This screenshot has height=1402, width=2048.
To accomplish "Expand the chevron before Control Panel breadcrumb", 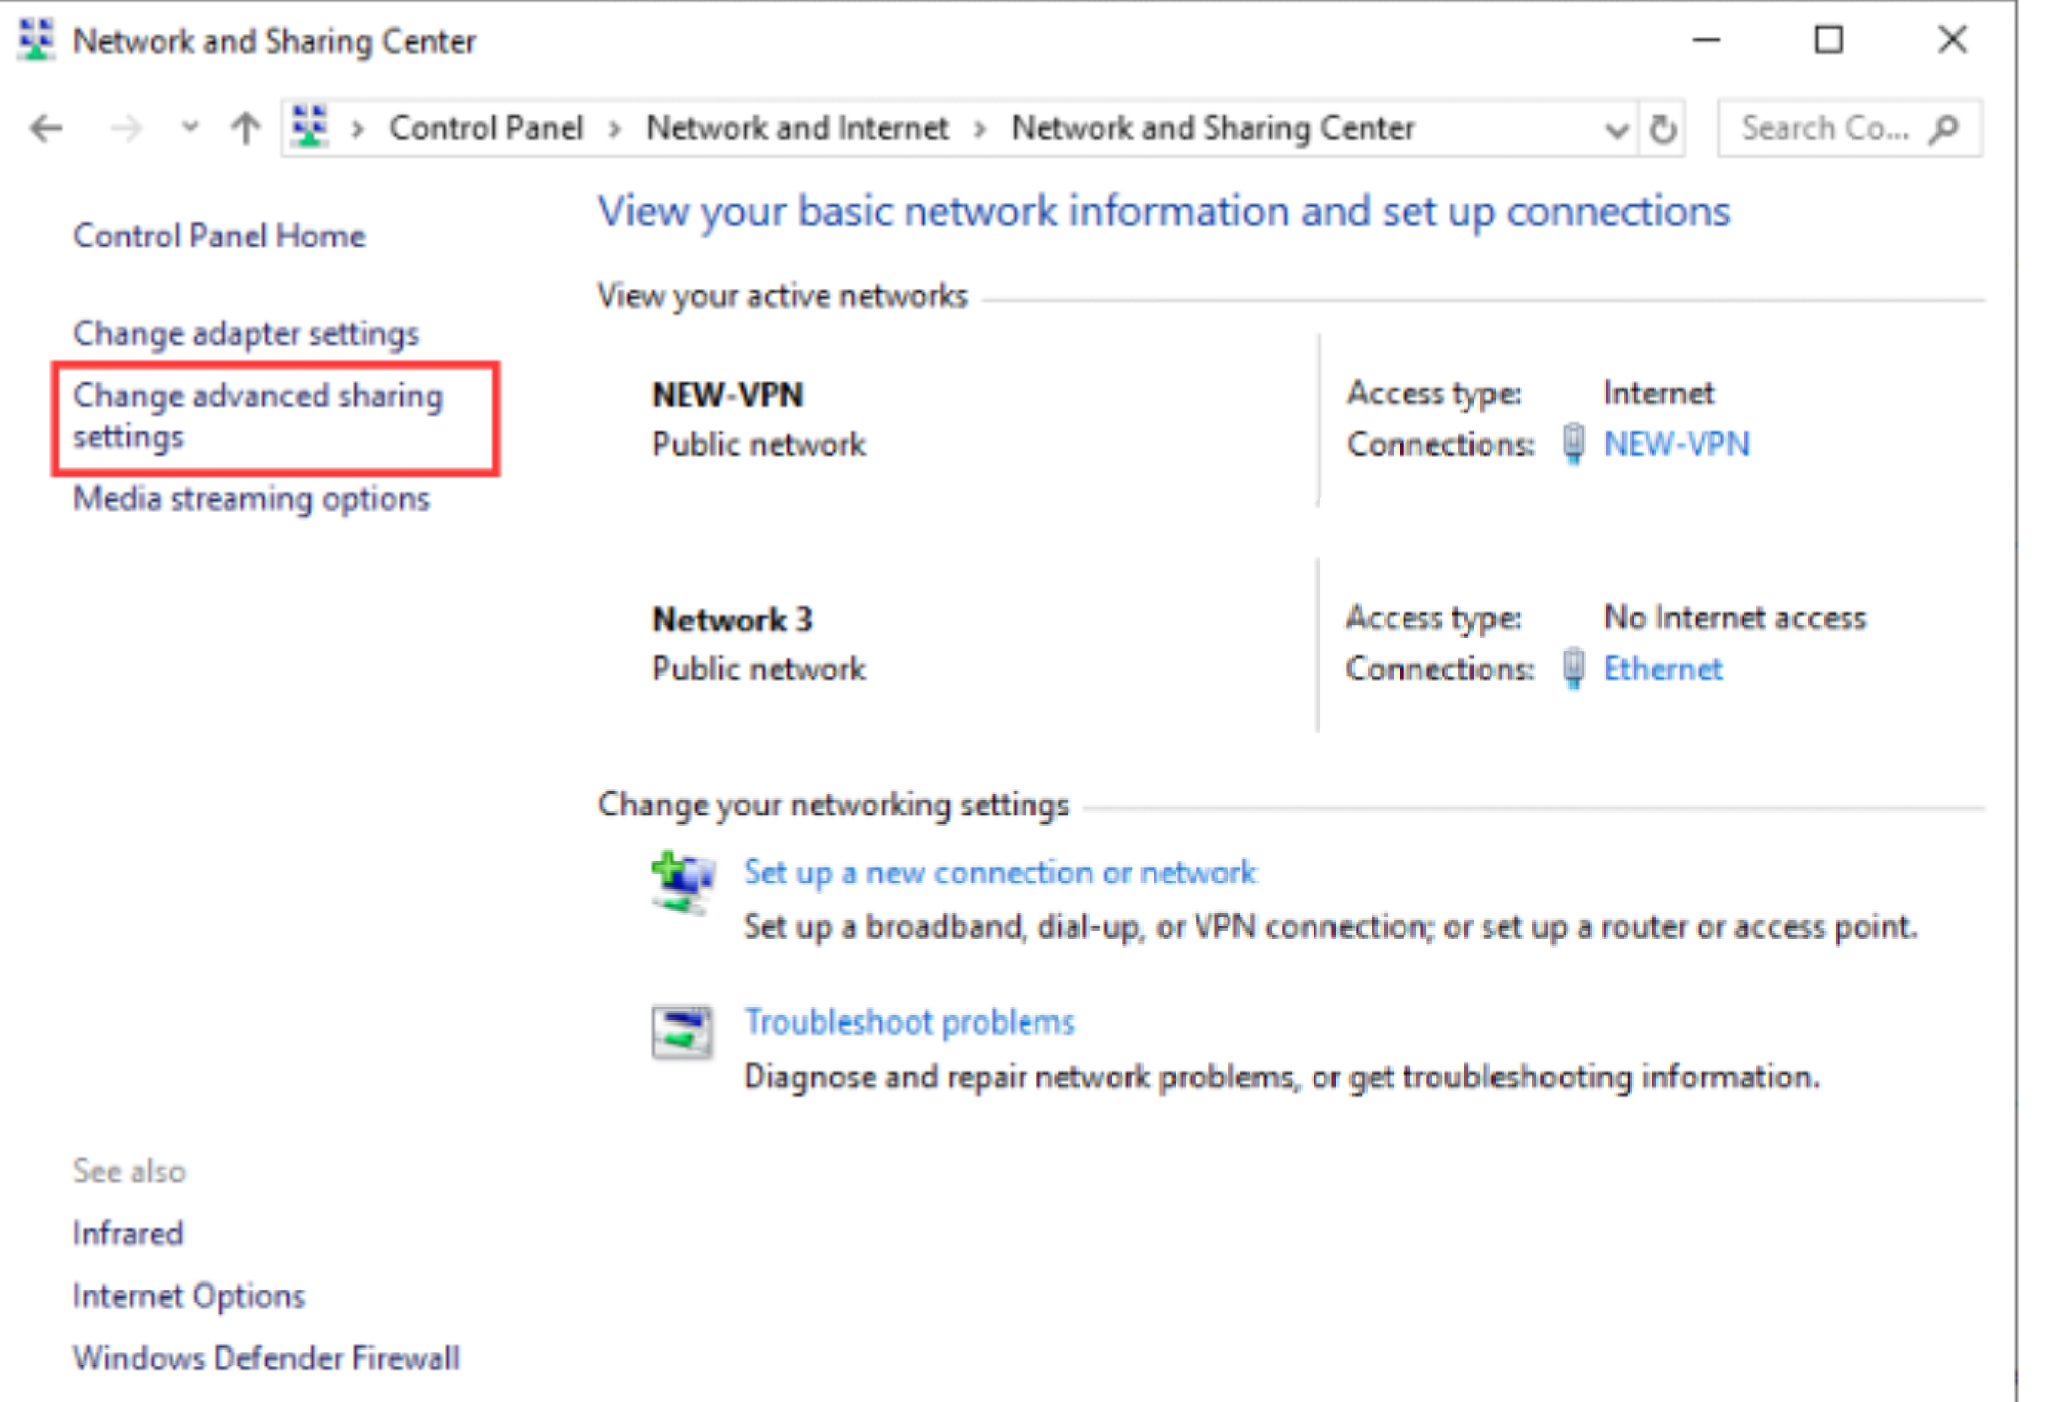I will click(357, 129).
